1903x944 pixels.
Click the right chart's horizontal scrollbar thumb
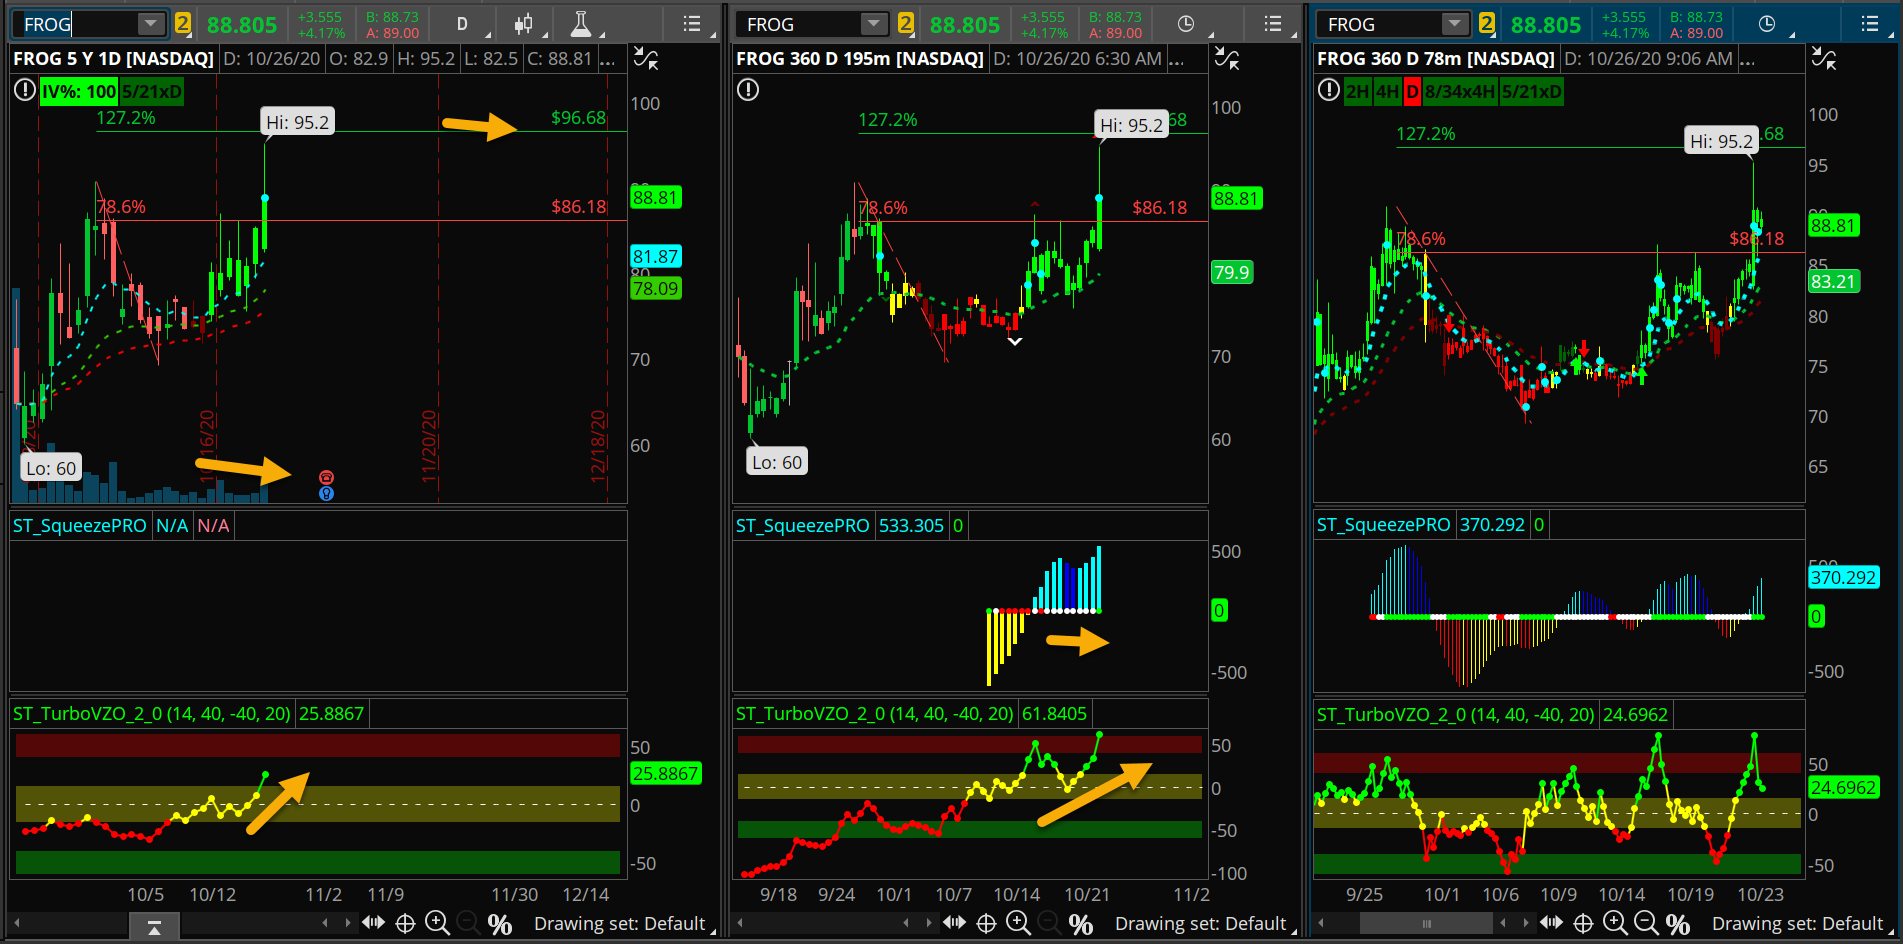(1426, 923)
